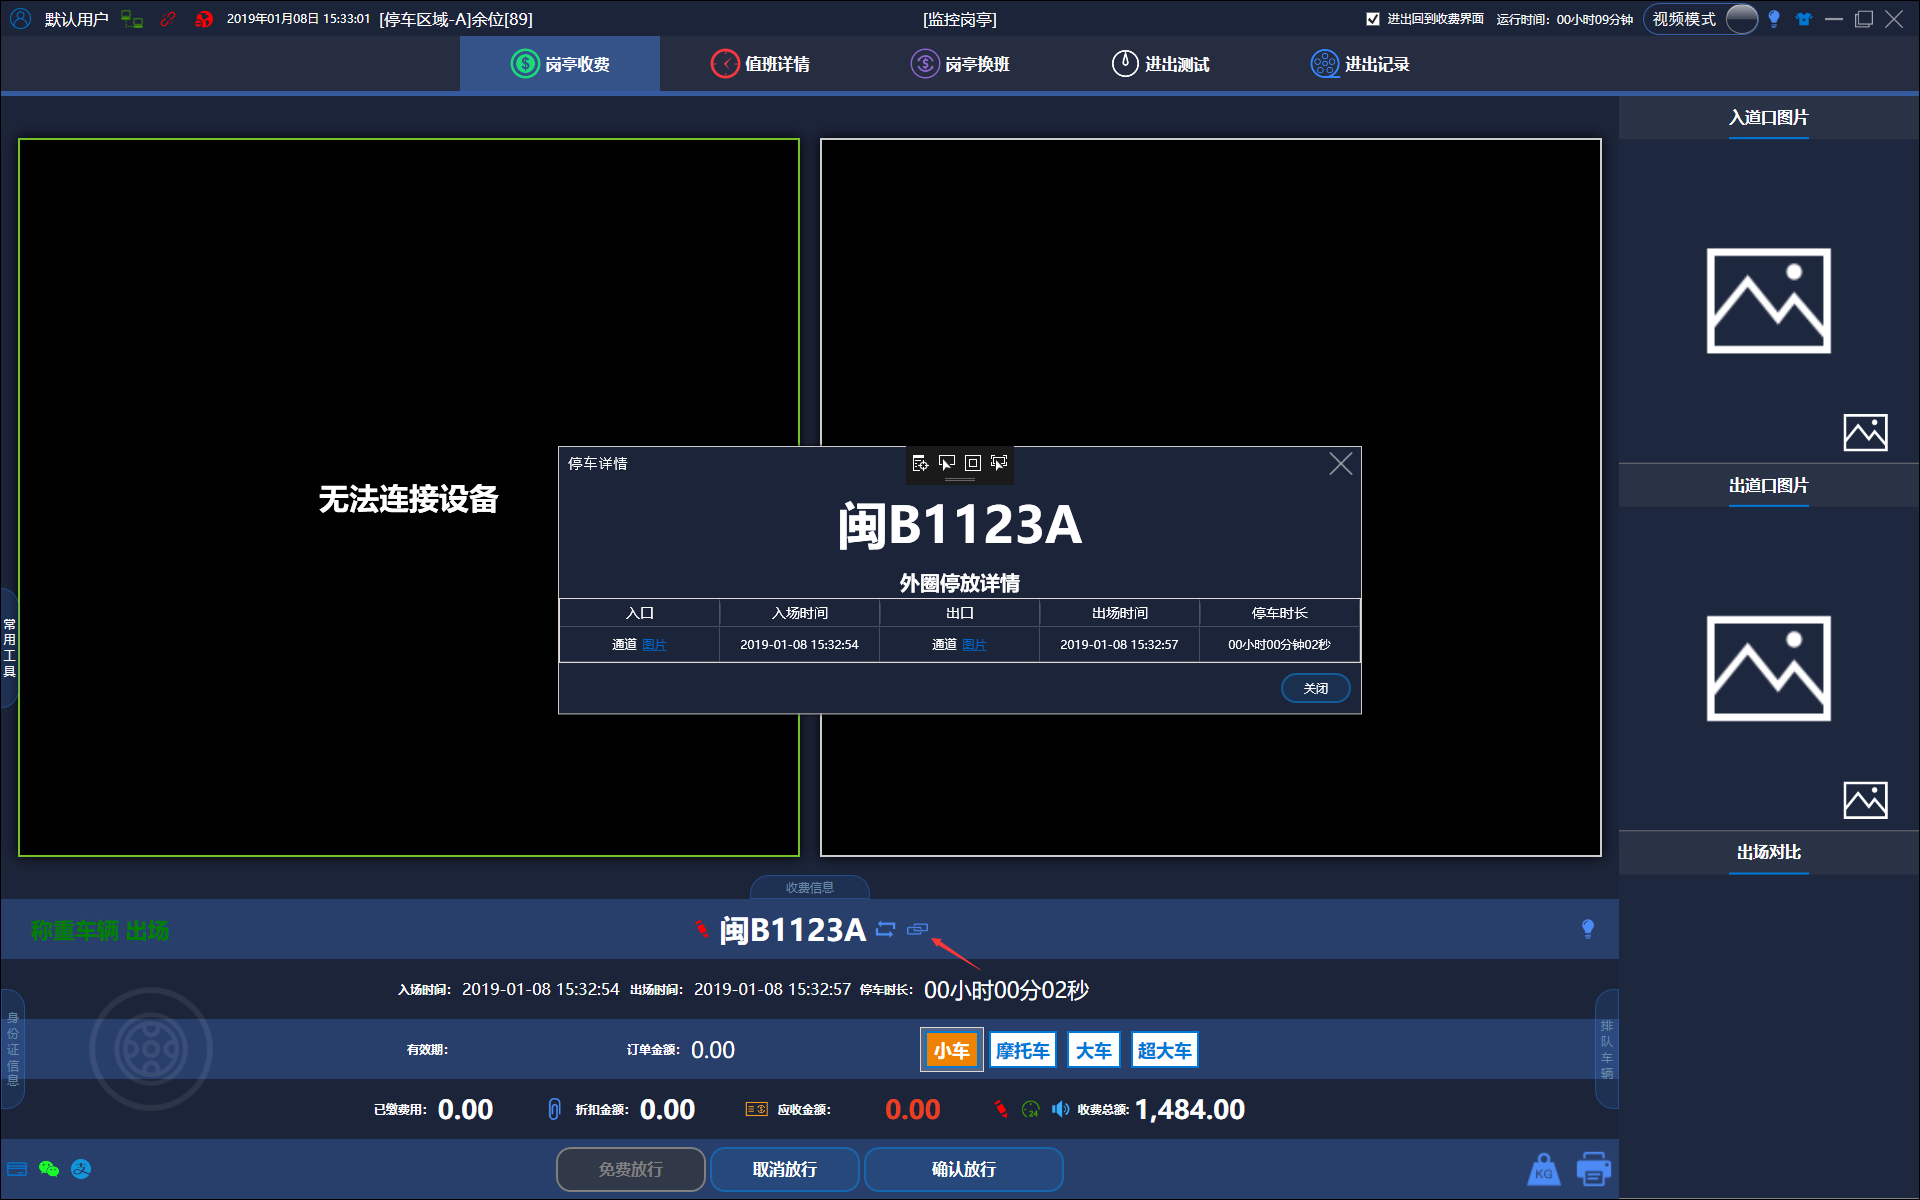1920x1200 pixels.
Task: Click the orange cash icon beside 应收金额
Action: pyautogui.click(x=757, y=1109)
